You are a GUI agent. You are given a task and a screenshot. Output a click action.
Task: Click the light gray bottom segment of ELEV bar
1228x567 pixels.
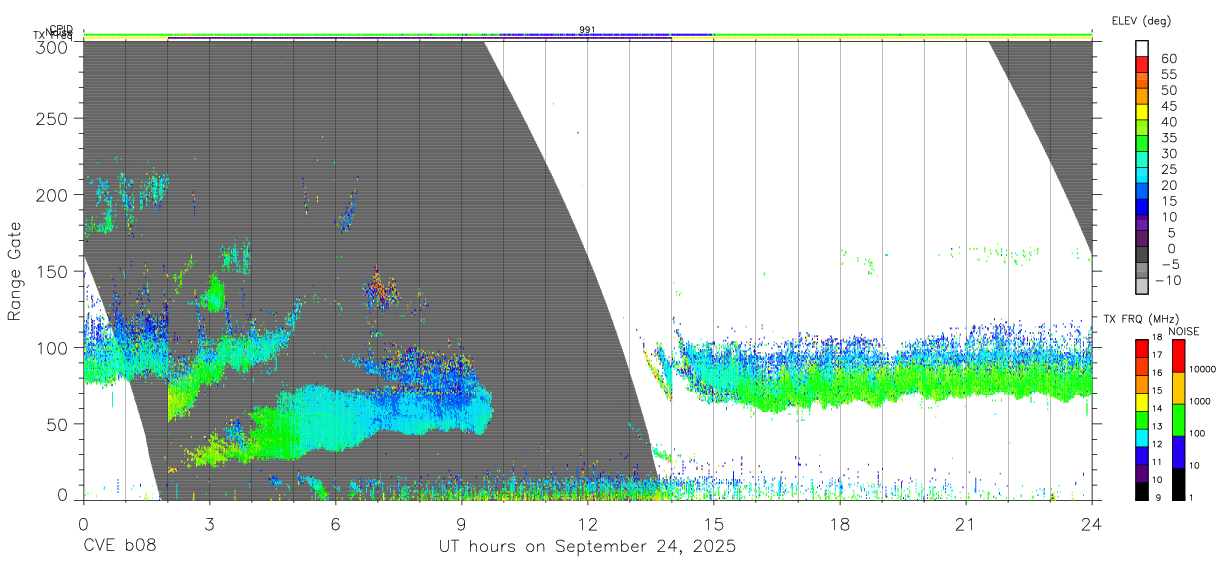coord(1142,287)
